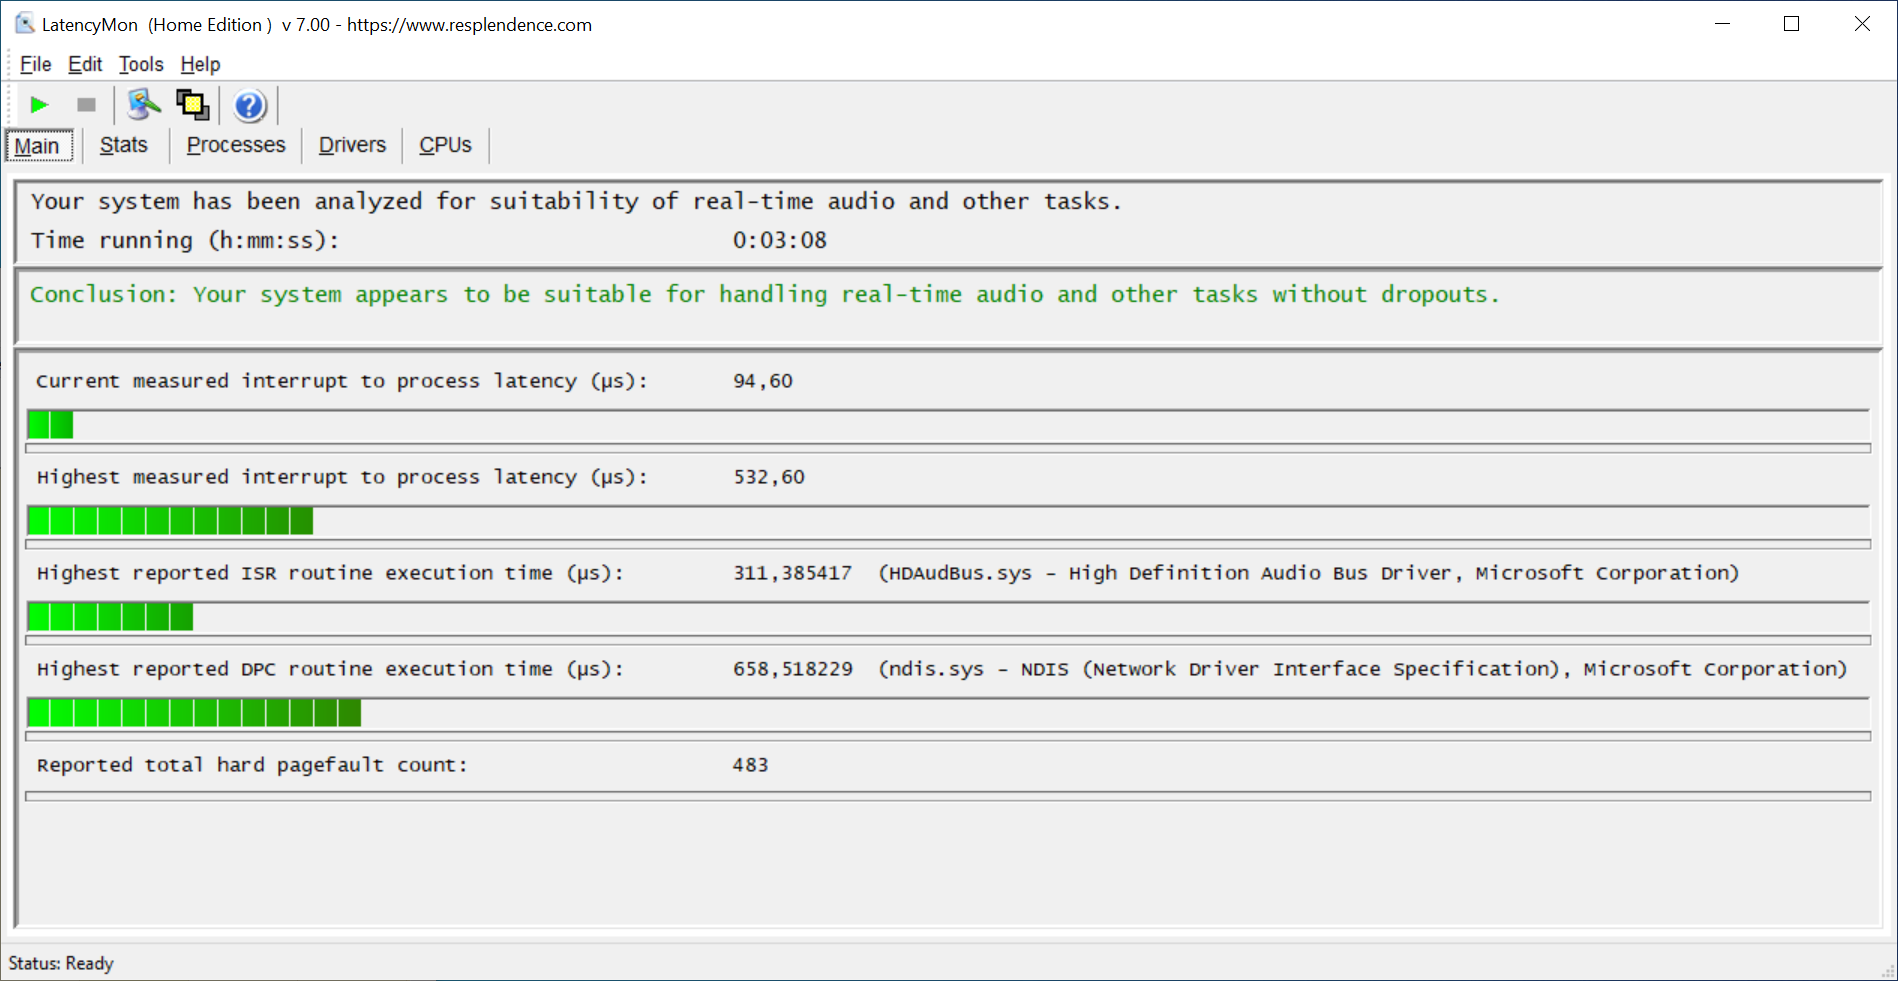Screen dimensions: 1898x981
Task: Show the Processes tab
Action: point(236,146)
